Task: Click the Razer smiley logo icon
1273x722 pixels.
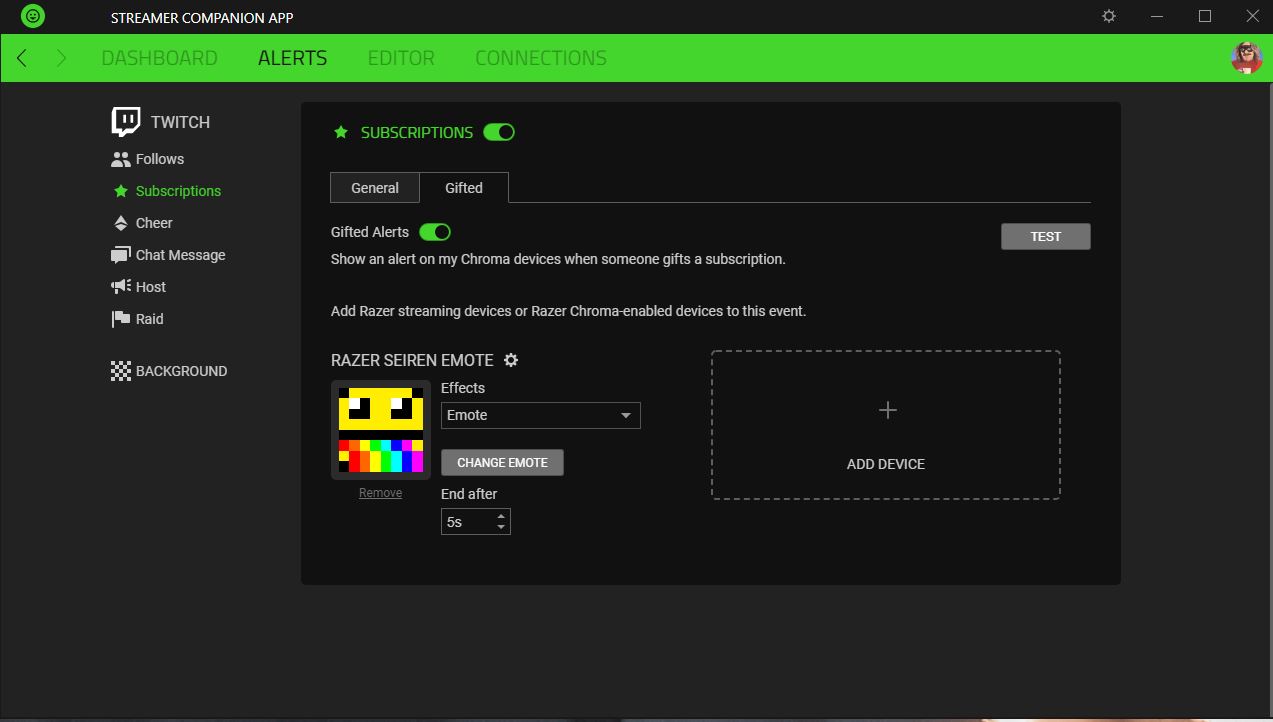Action: [x=33, y=17]
